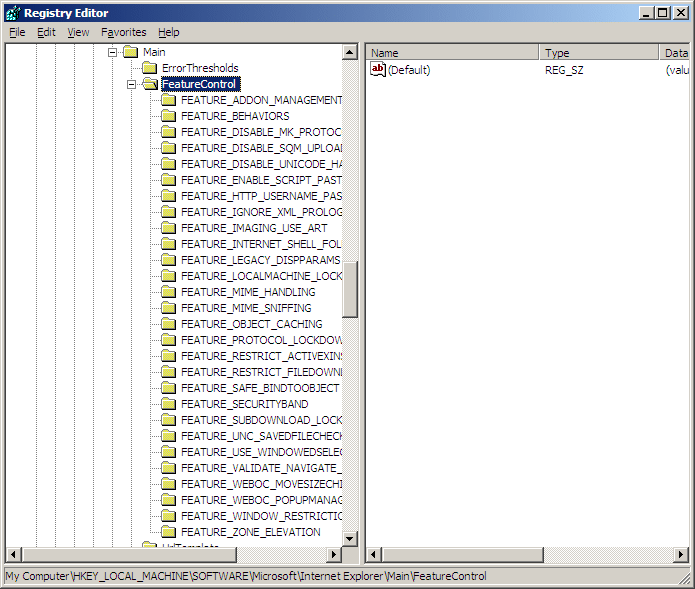Select the FEATURE_WINDOW_RESTRICTIONS key name
The width and height of the screenshot is (695, 589).
pos(261,516)
